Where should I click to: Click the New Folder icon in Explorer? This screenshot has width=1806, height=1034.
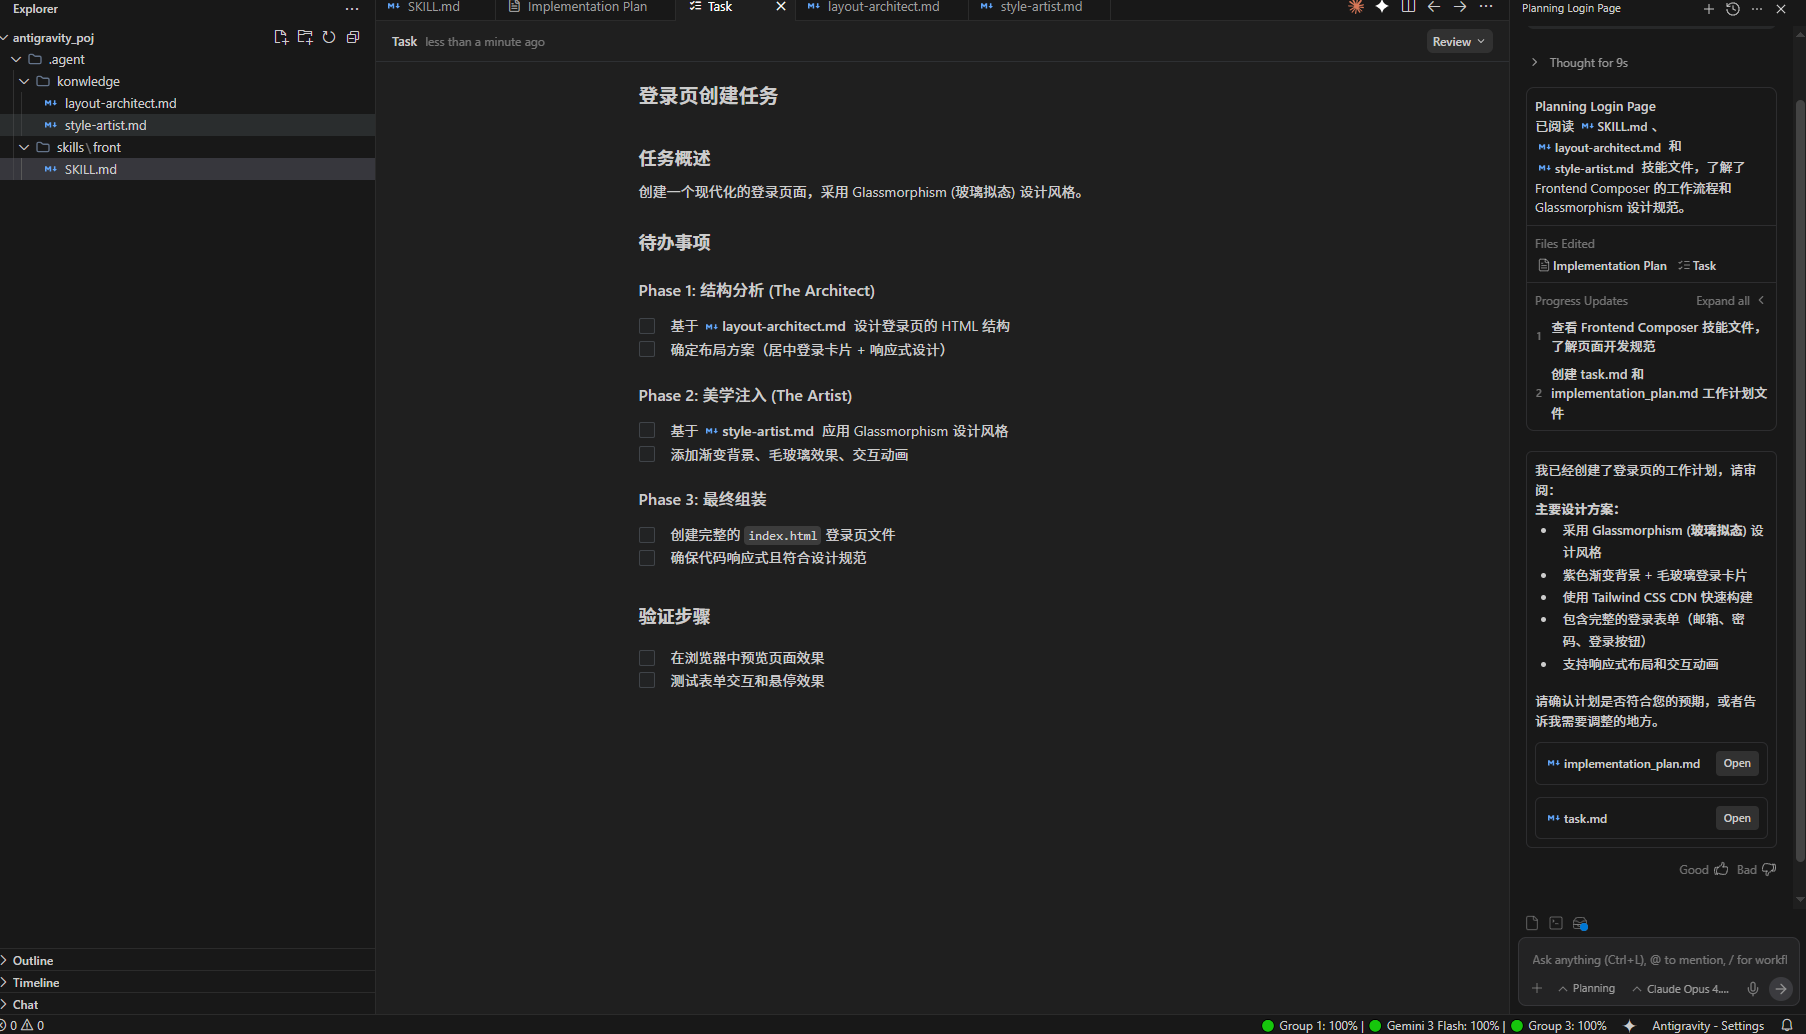point(305,37)
